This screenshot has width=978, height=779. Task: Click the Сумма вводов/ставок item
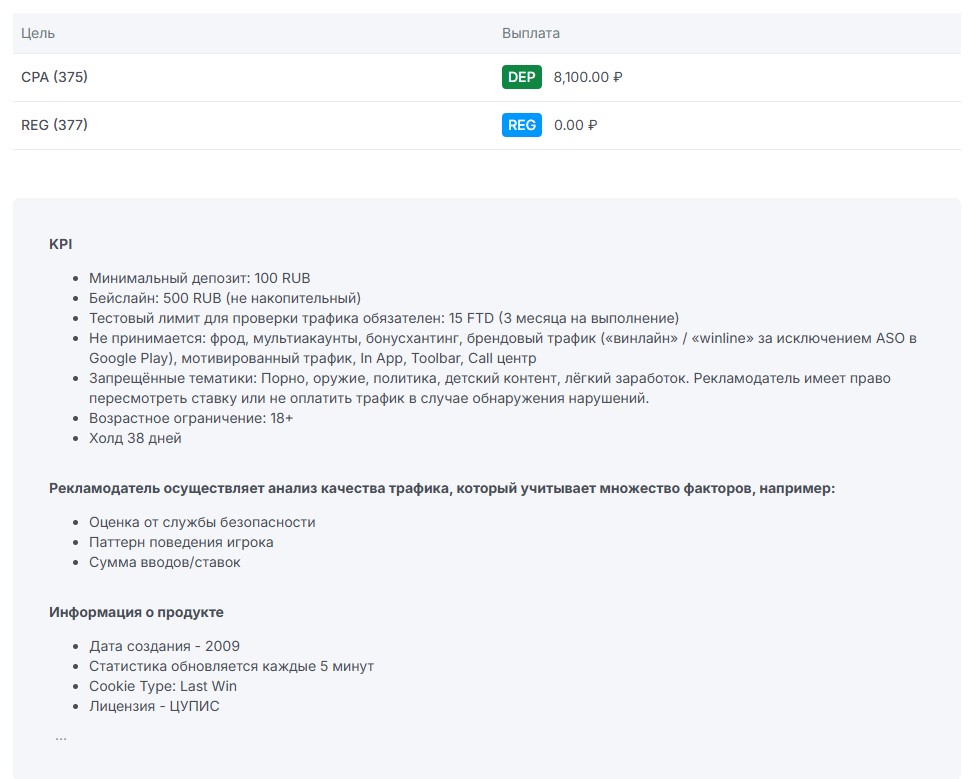pos(165,562)
